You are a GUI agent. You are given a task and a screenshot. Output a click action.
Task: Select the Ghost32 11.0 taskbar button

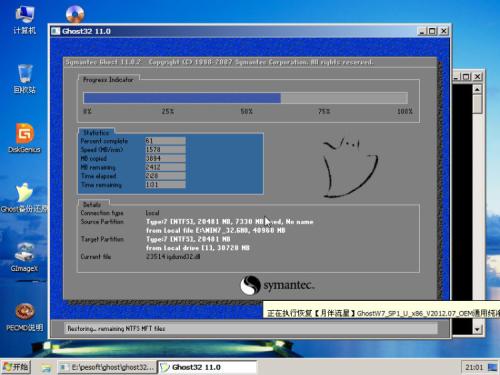pos(207,367)
